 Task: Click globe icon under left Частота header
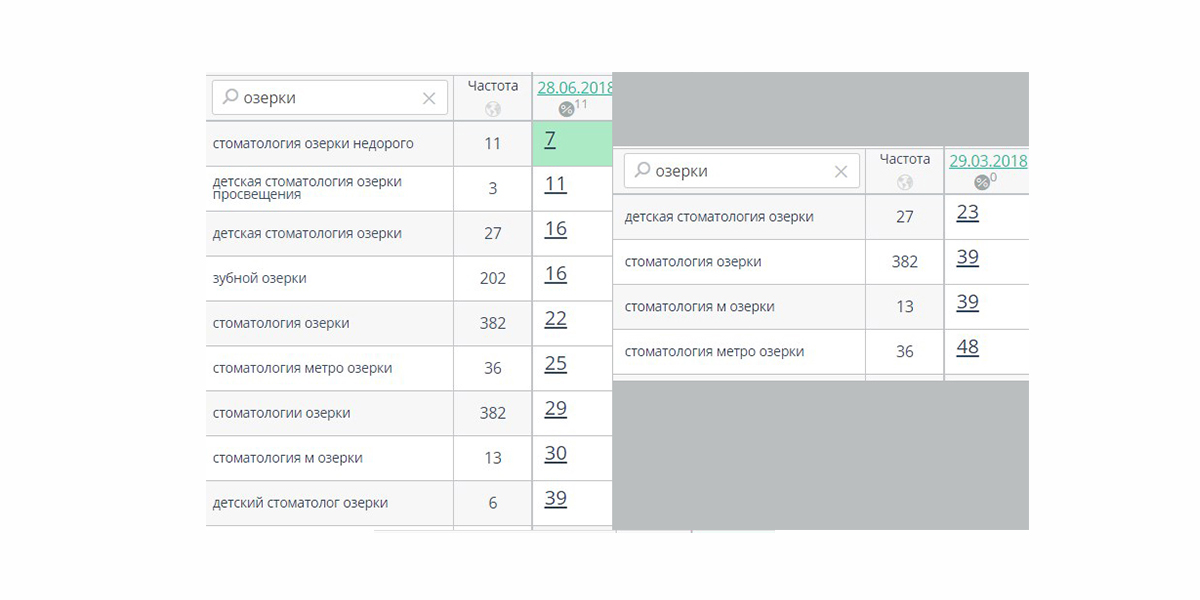[x=492, y=109]
